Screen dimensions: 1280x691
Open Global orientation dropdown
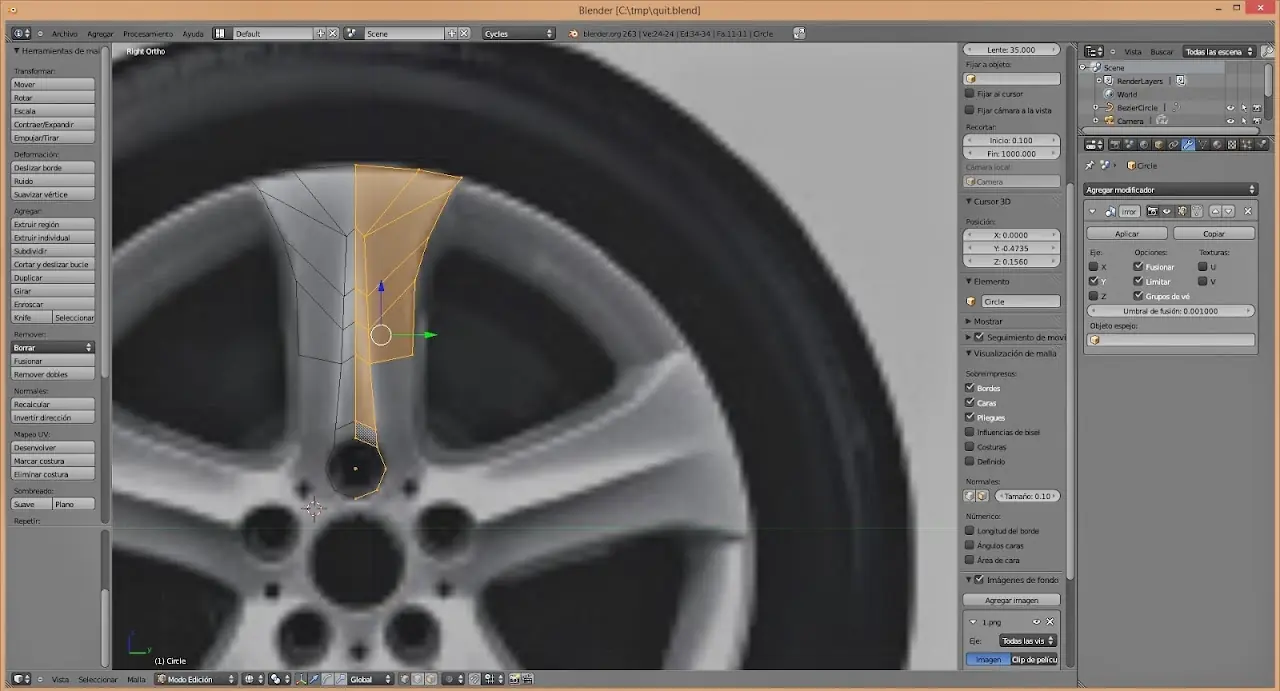(x=372, y=679)
